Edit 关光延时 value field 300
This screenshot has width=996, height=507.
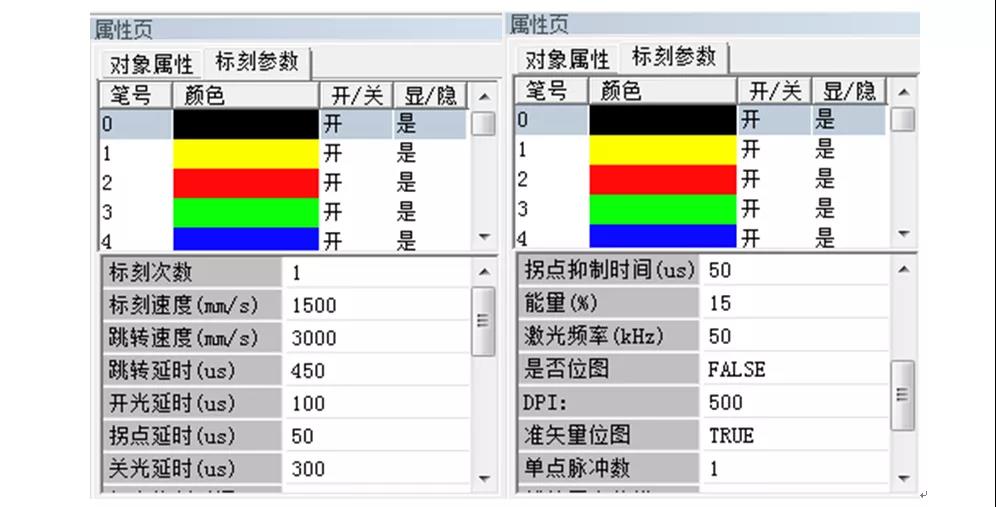(377, 469)
